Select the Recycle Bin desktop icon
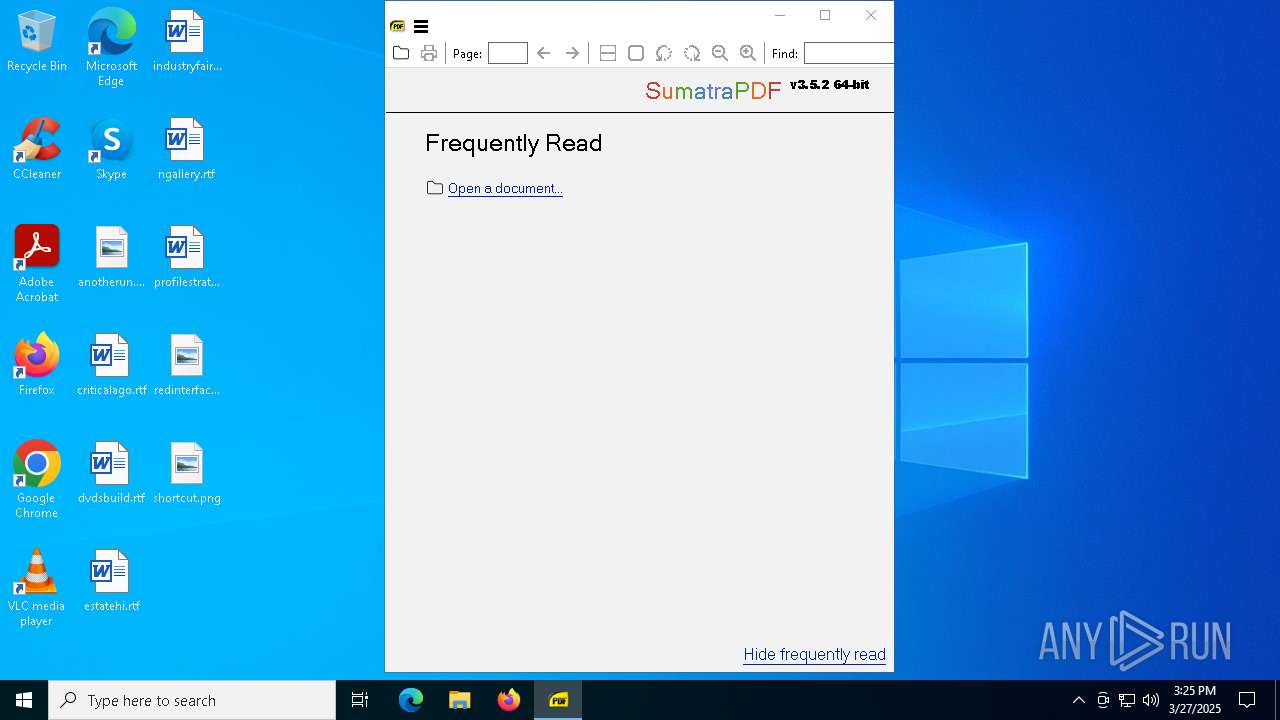Viewport: 1280px width, 720px height. tap(37, 42)
